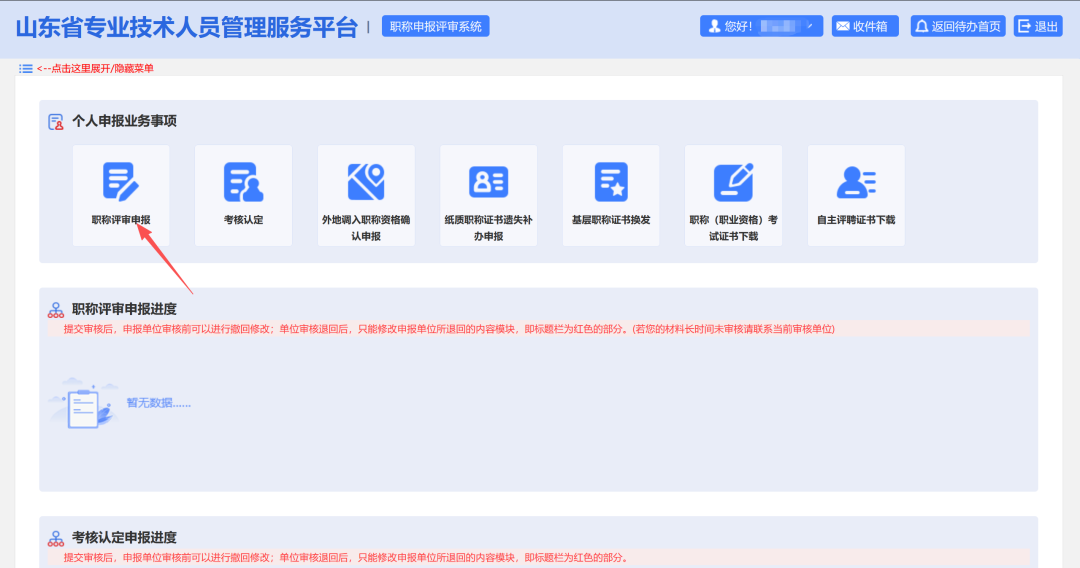Select the 外地调入职称资格确认申报 tile
The height and width of the screenshot is (568, 1080).
tap(366, 196)
